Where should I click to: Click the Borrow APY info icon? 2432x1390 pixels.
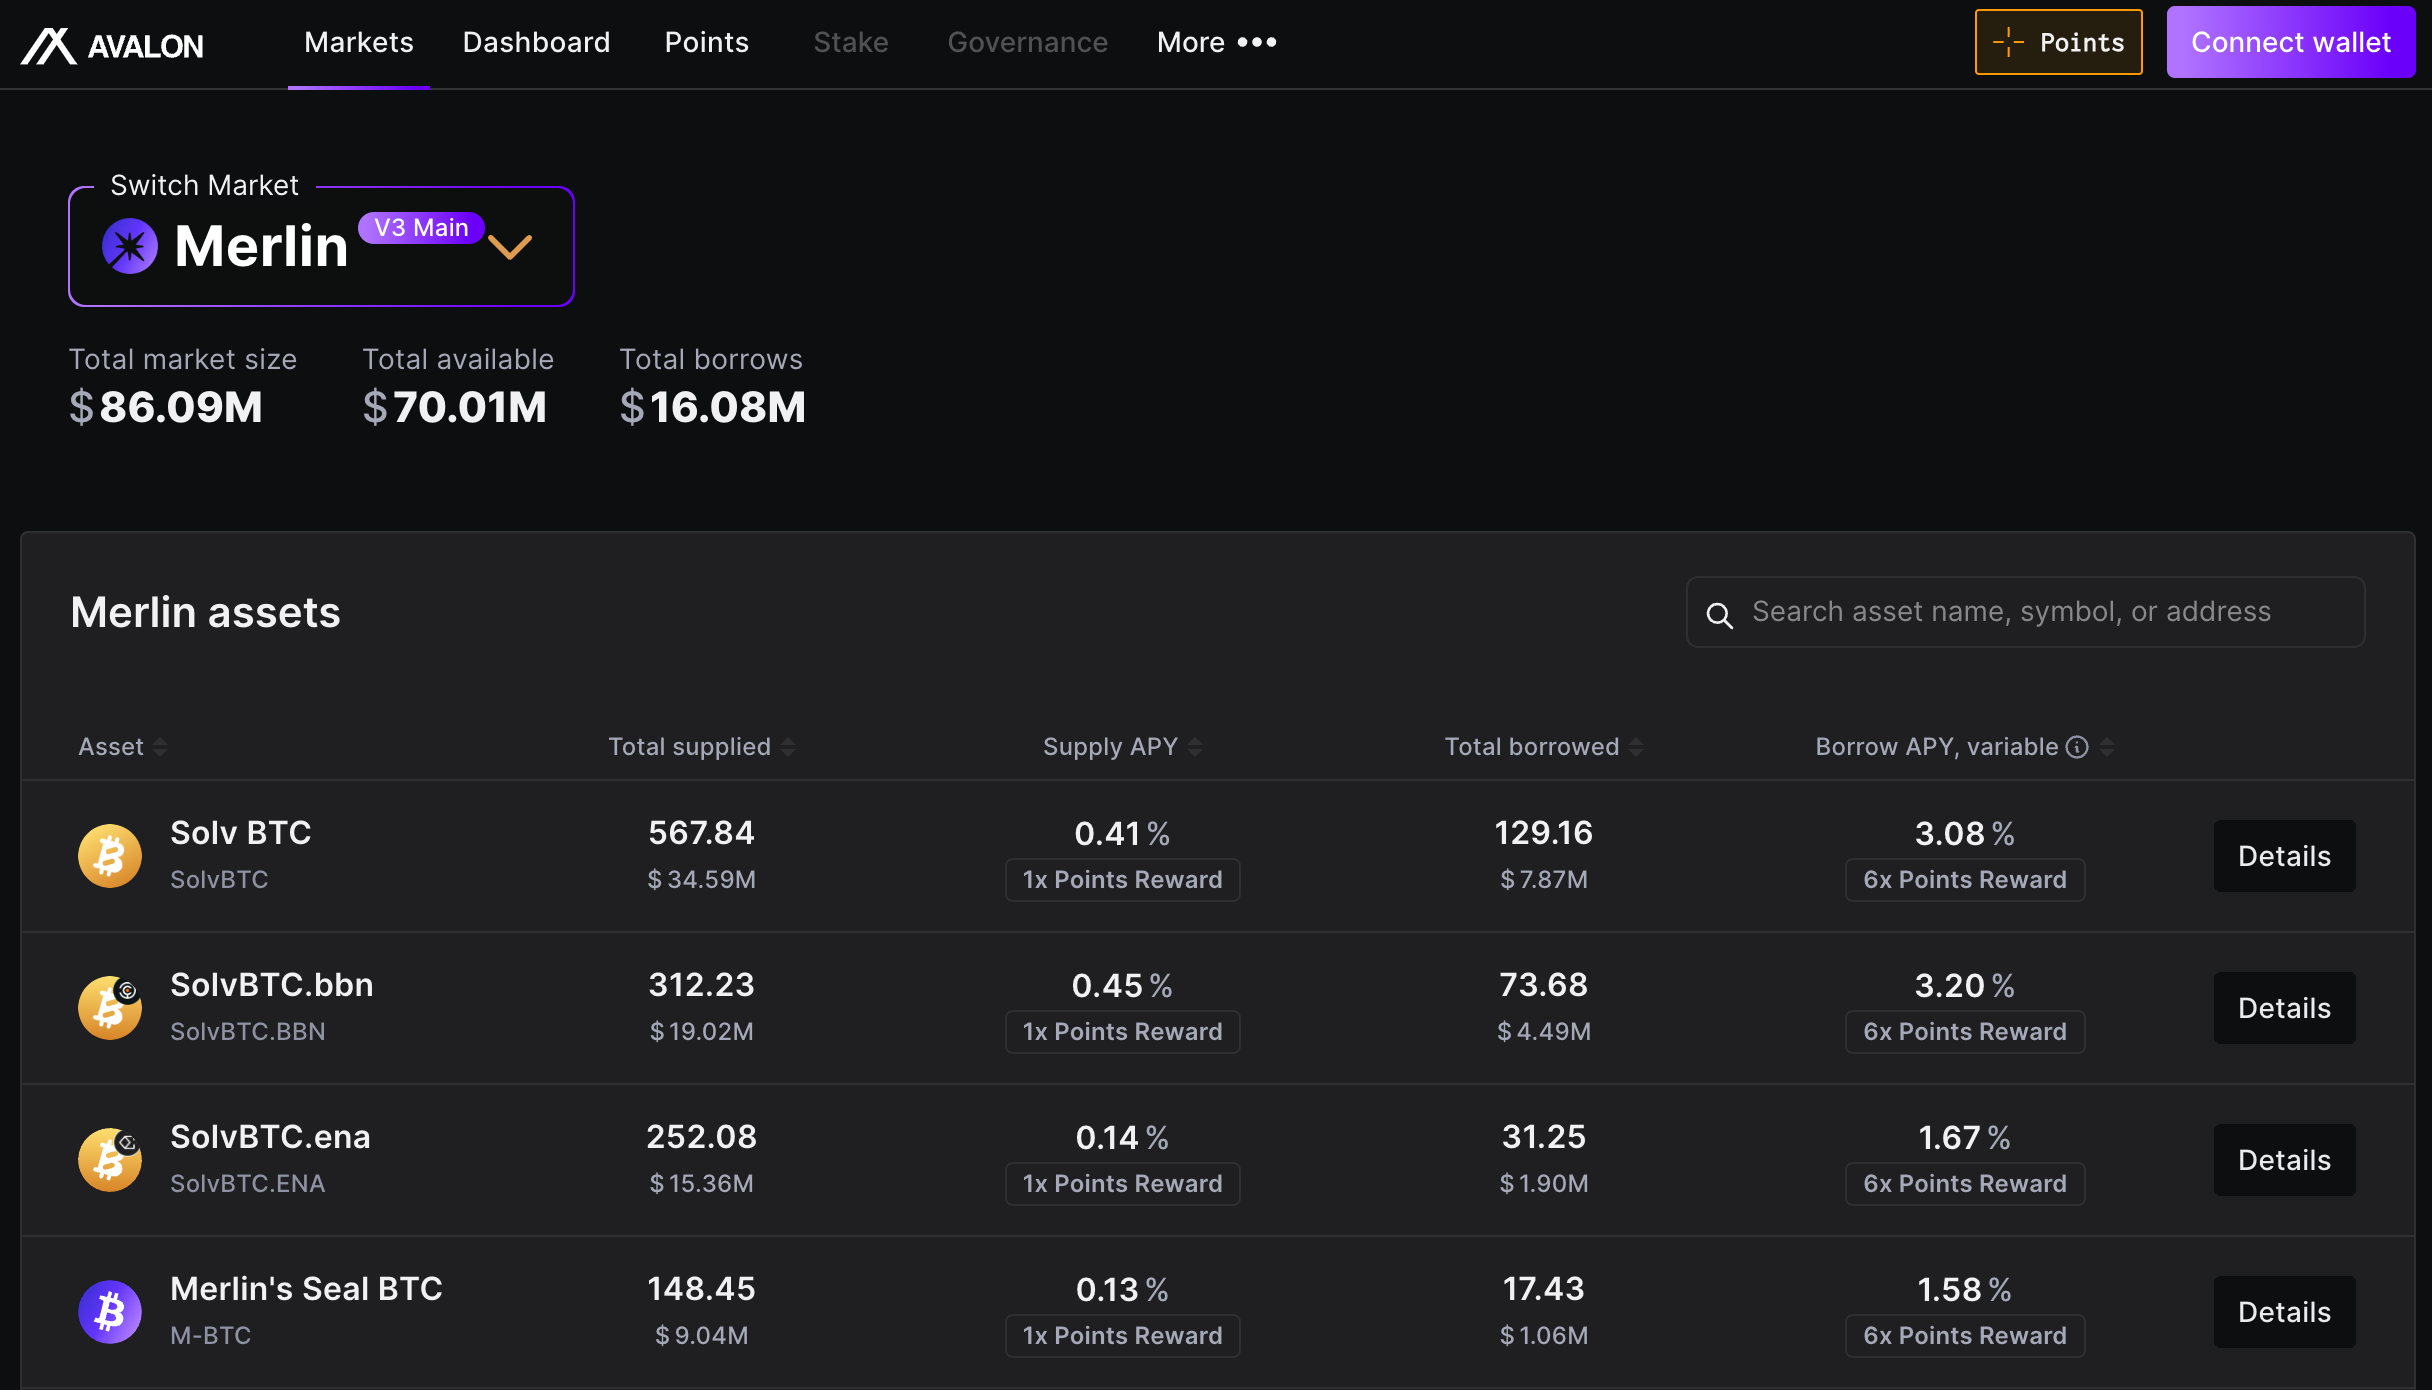(x=2077, y=747)
